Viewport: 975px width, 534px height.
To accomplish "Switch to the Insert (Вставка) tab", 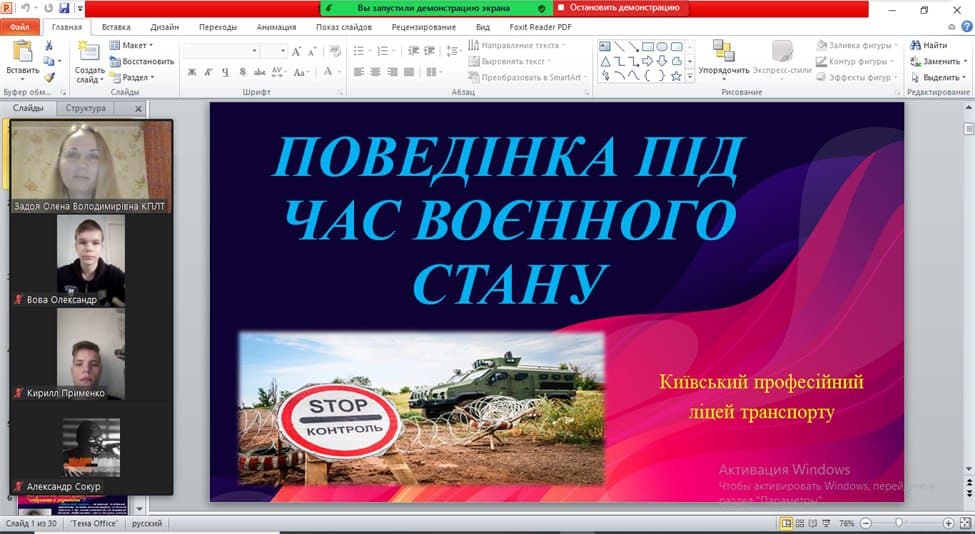I will tap(116, 27).
